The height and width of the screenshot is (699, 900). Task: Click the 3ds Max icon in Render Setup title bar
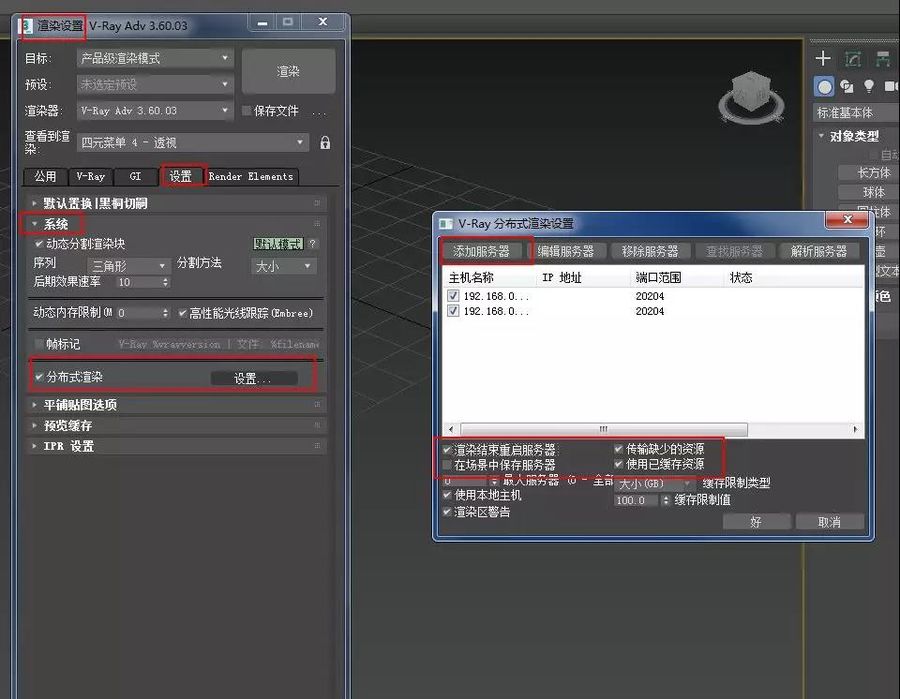[x=25, y=26]
